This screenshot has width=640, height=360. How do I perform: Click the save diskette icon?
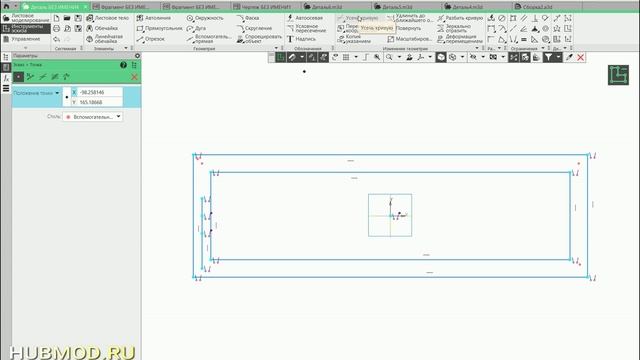pyautogui.click(x=78, y=18)
